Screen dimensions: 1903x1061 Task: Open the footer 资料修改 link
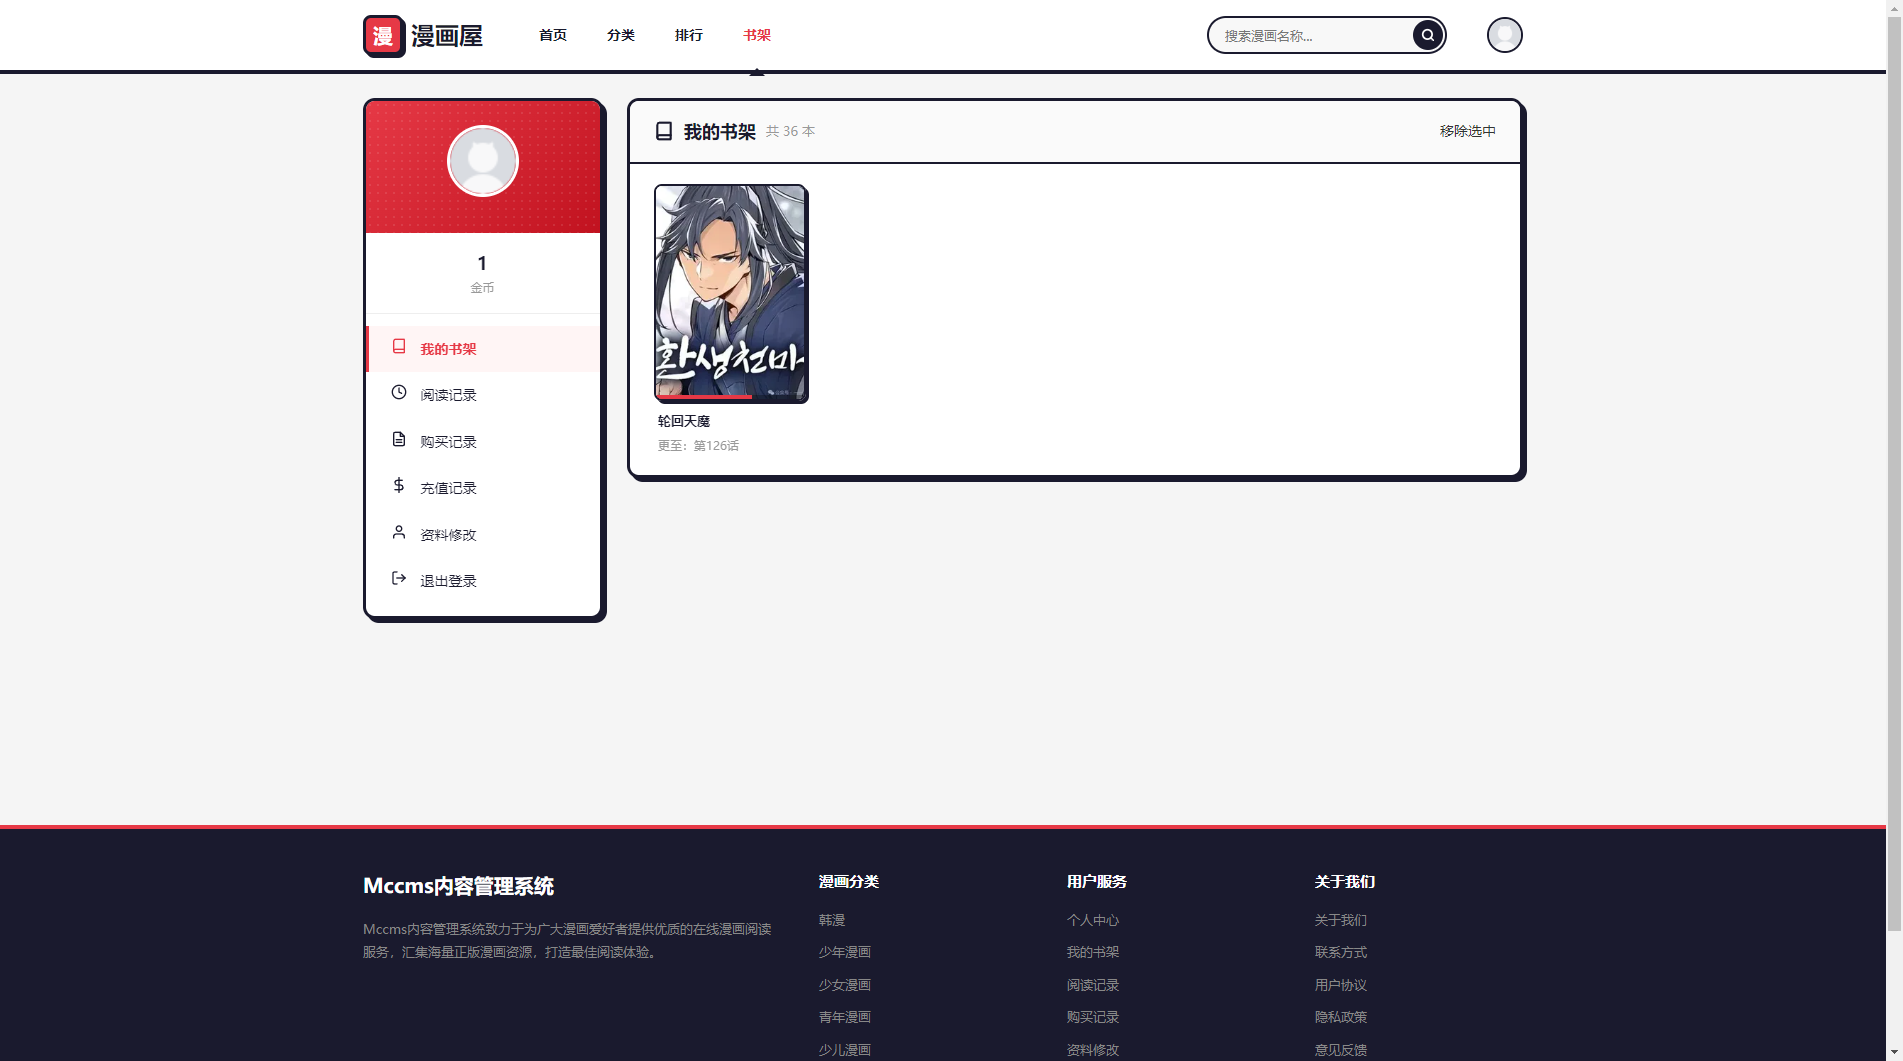(1093, 1050)
